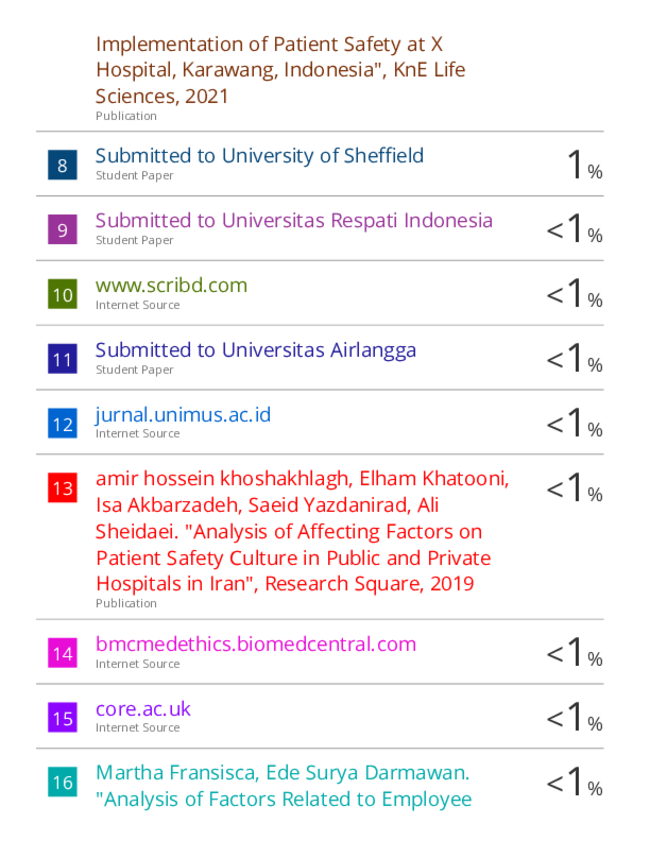The width and height of the screenshot is (650, 841).
Task: Click the purple number 9 badge
Action: point(62,230)
